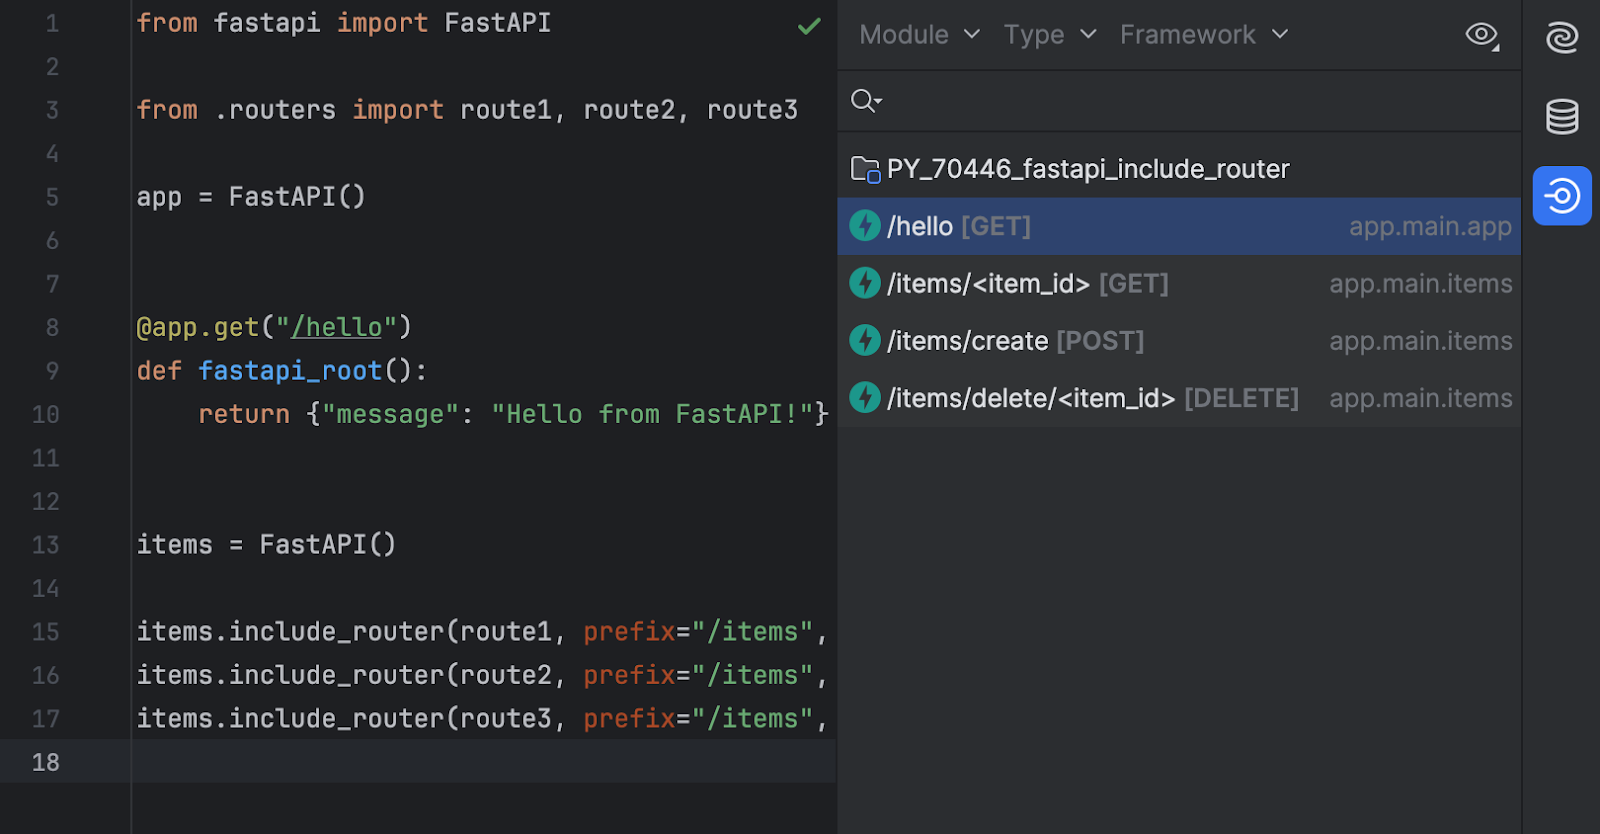
Task: Expand the Framework filter dropdown
Action: click(x=1203, y=35)
